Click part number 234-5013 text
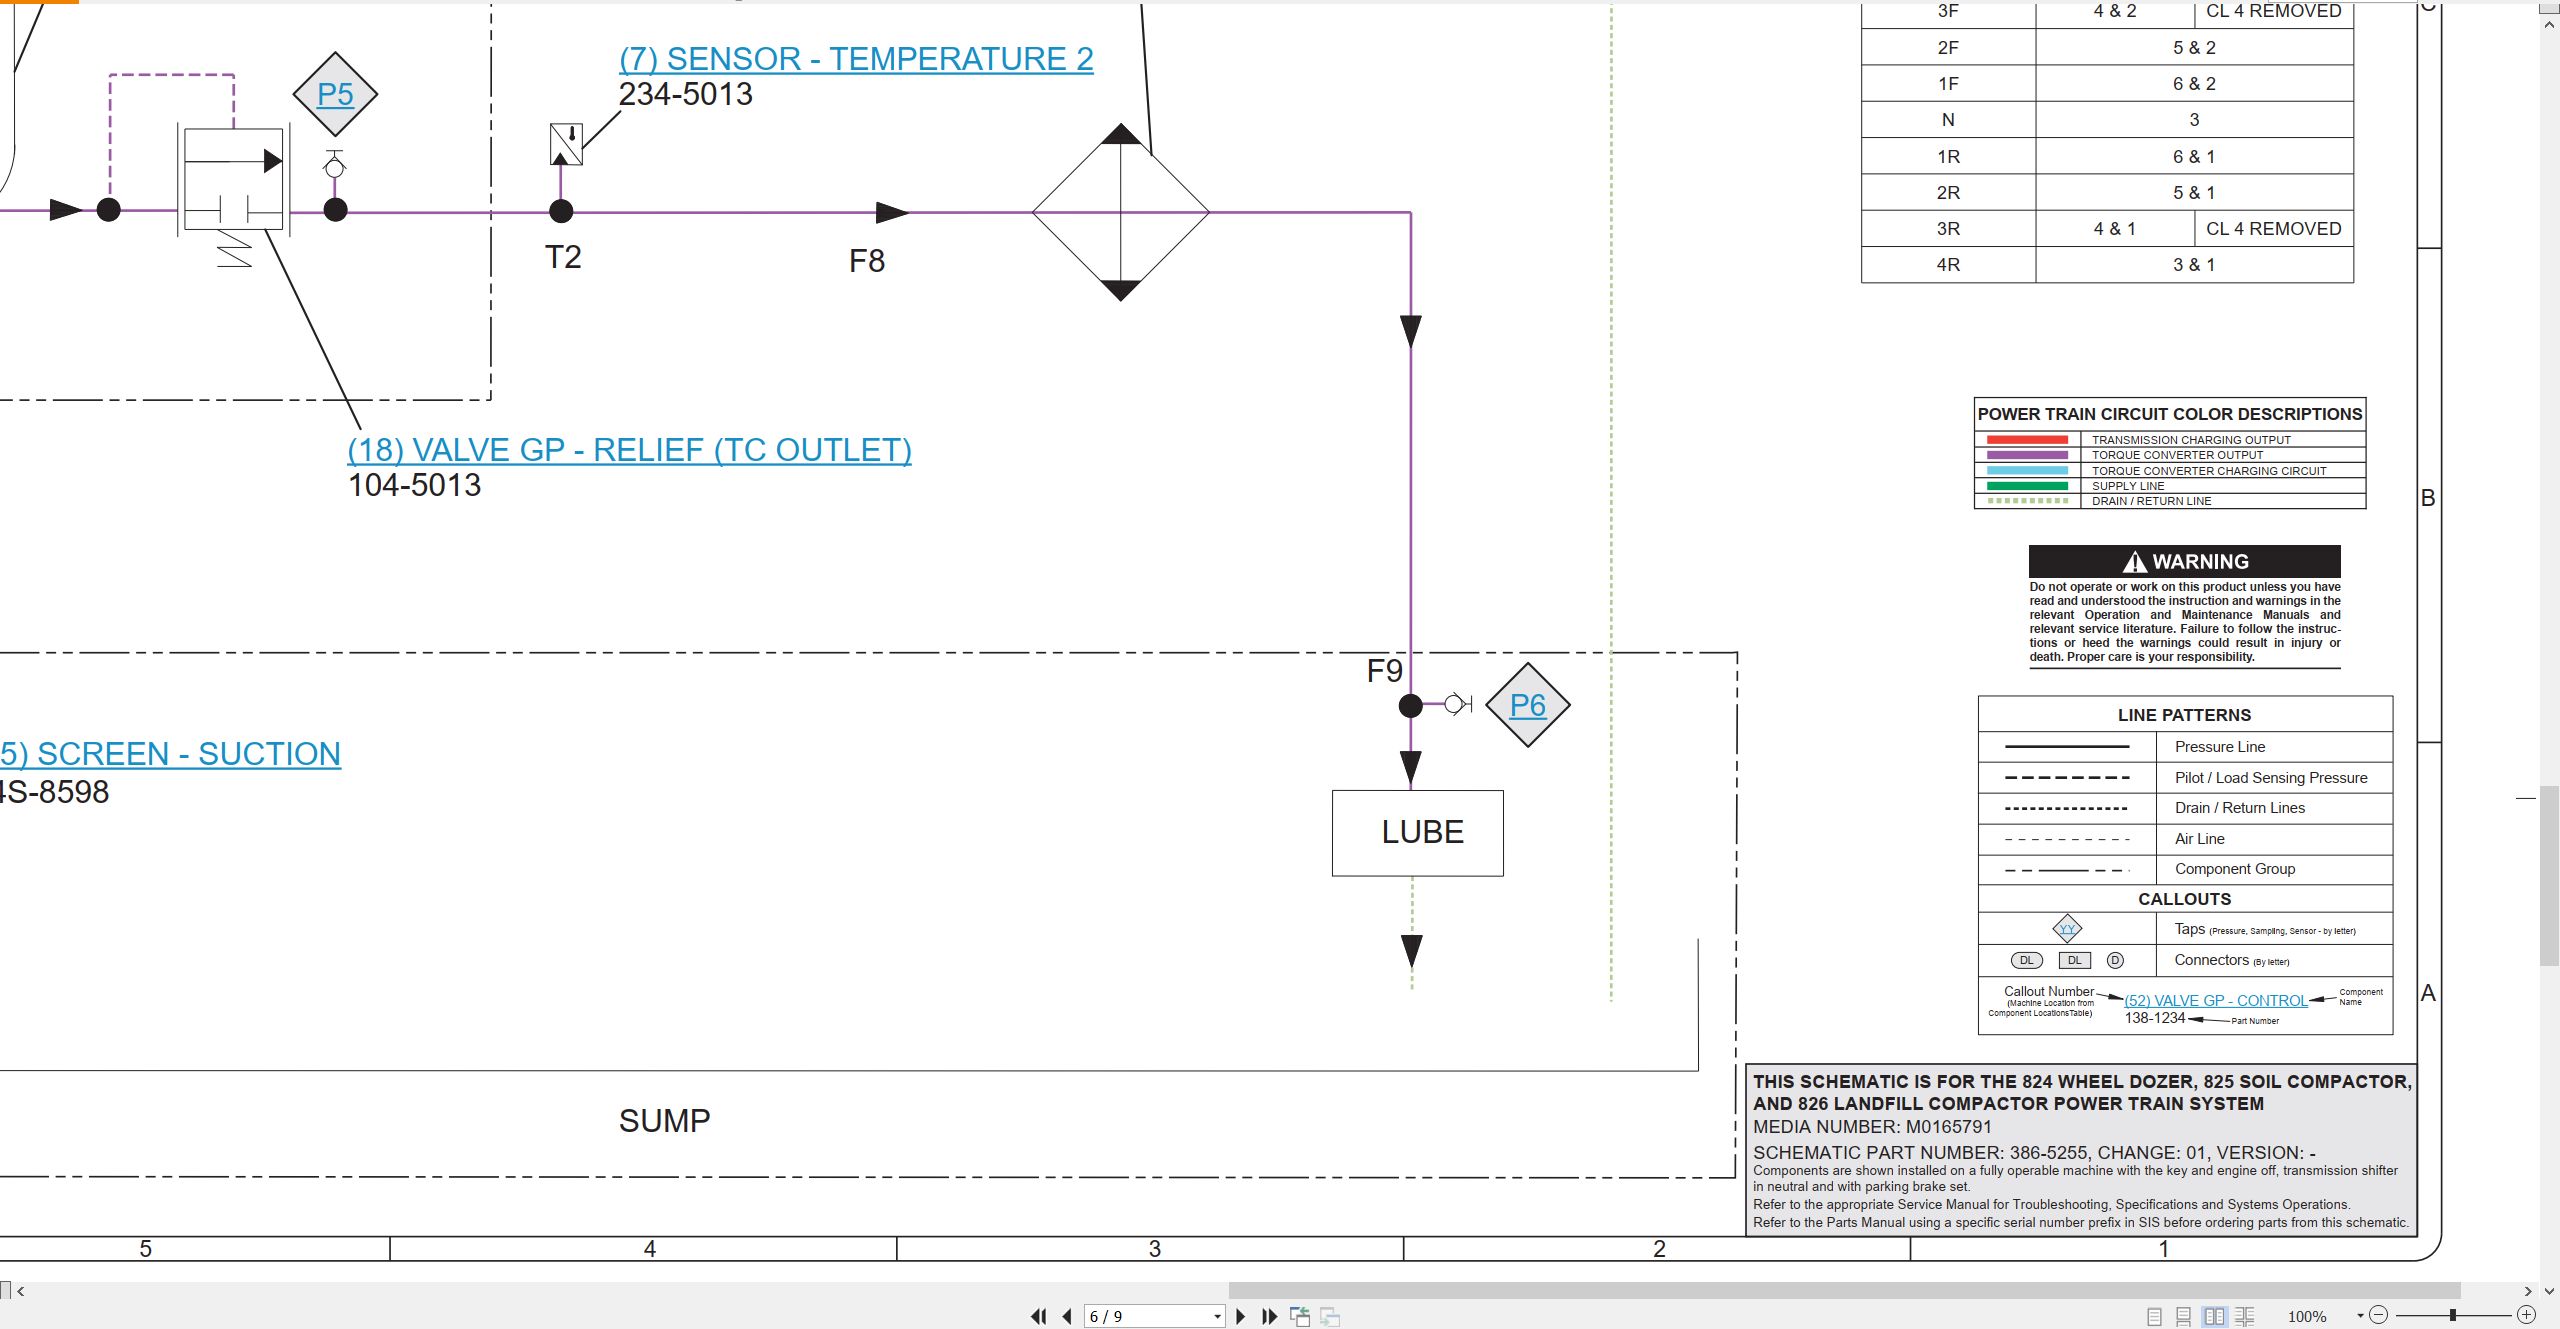This screenshot has height=1329, width=2560. click(x=685, y=94)
